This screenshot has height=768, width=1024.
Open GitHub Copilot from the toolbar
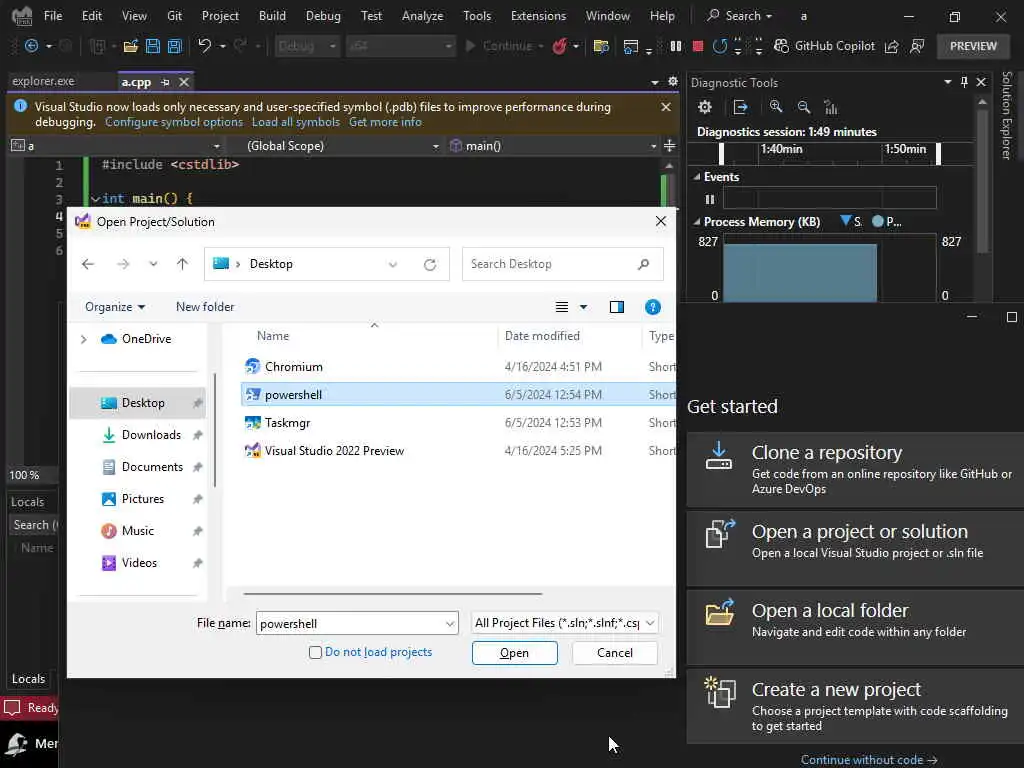824,46
